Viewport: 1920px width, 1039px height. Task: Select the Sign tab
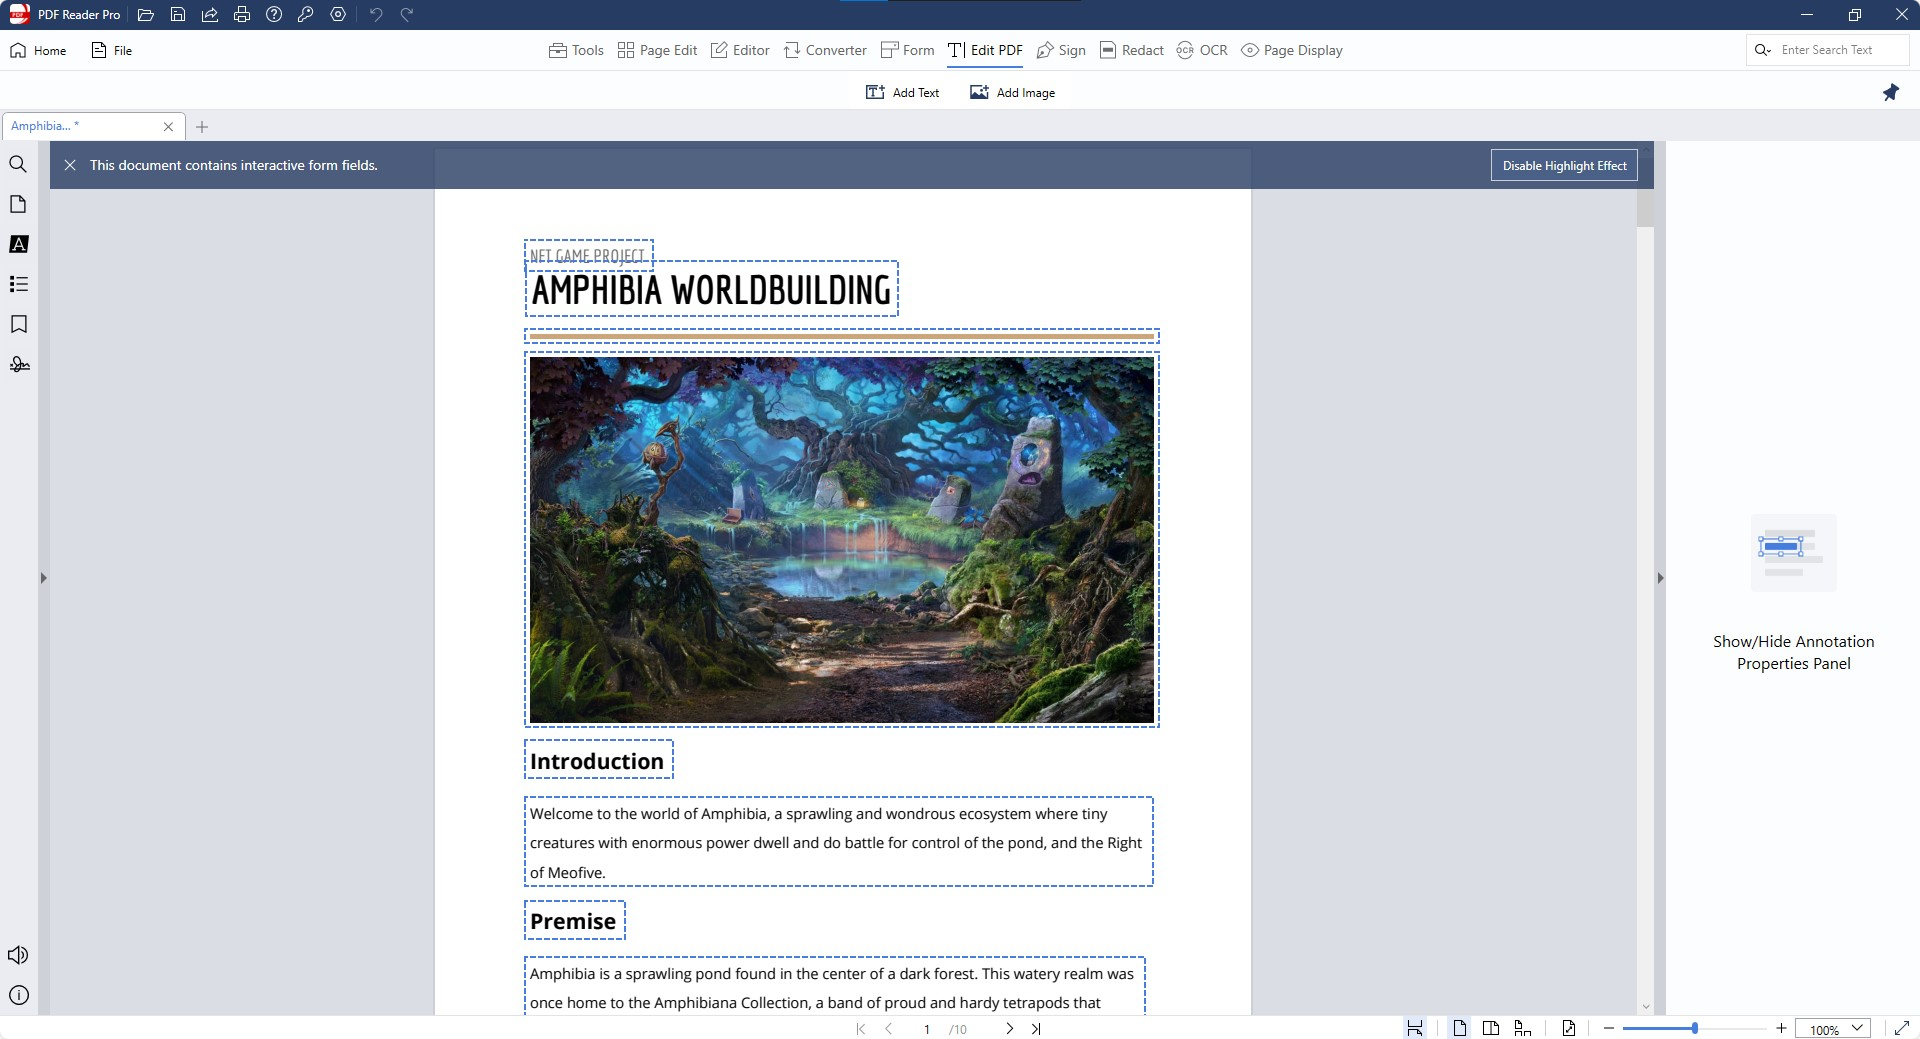(x=1061, y=50)
